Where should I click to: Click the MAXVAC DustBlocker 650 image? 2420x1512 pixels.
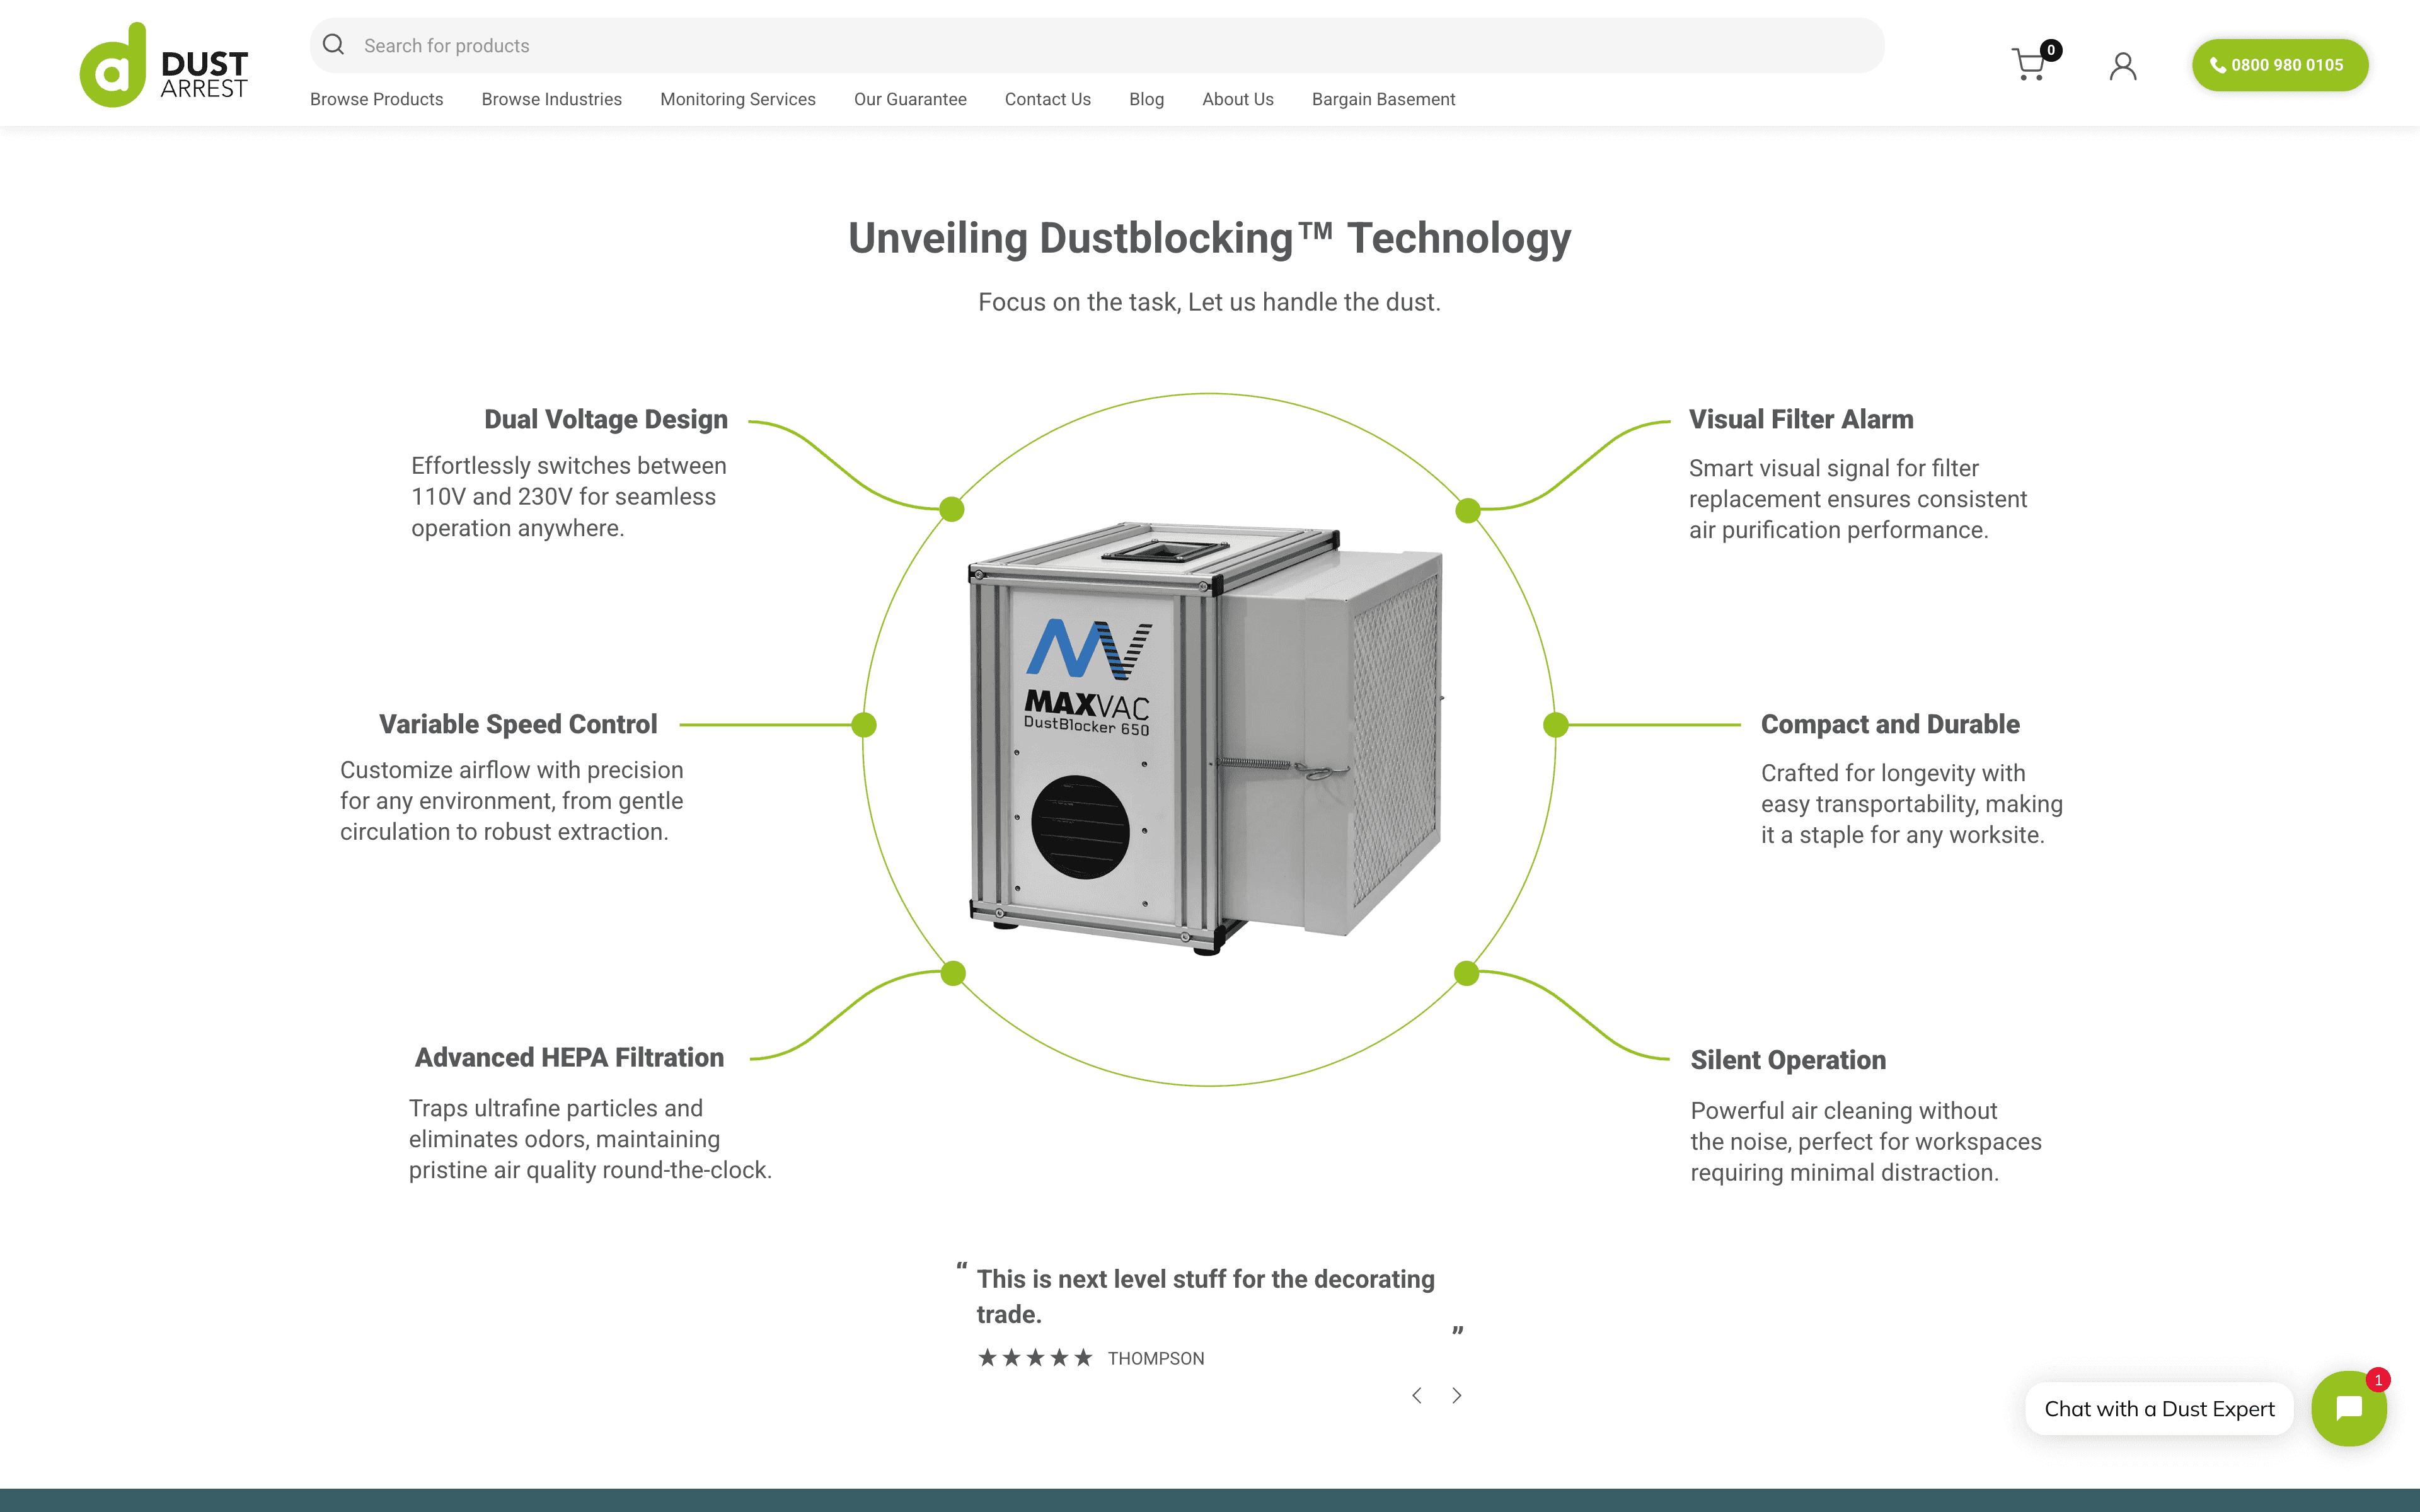[1205, 735]
